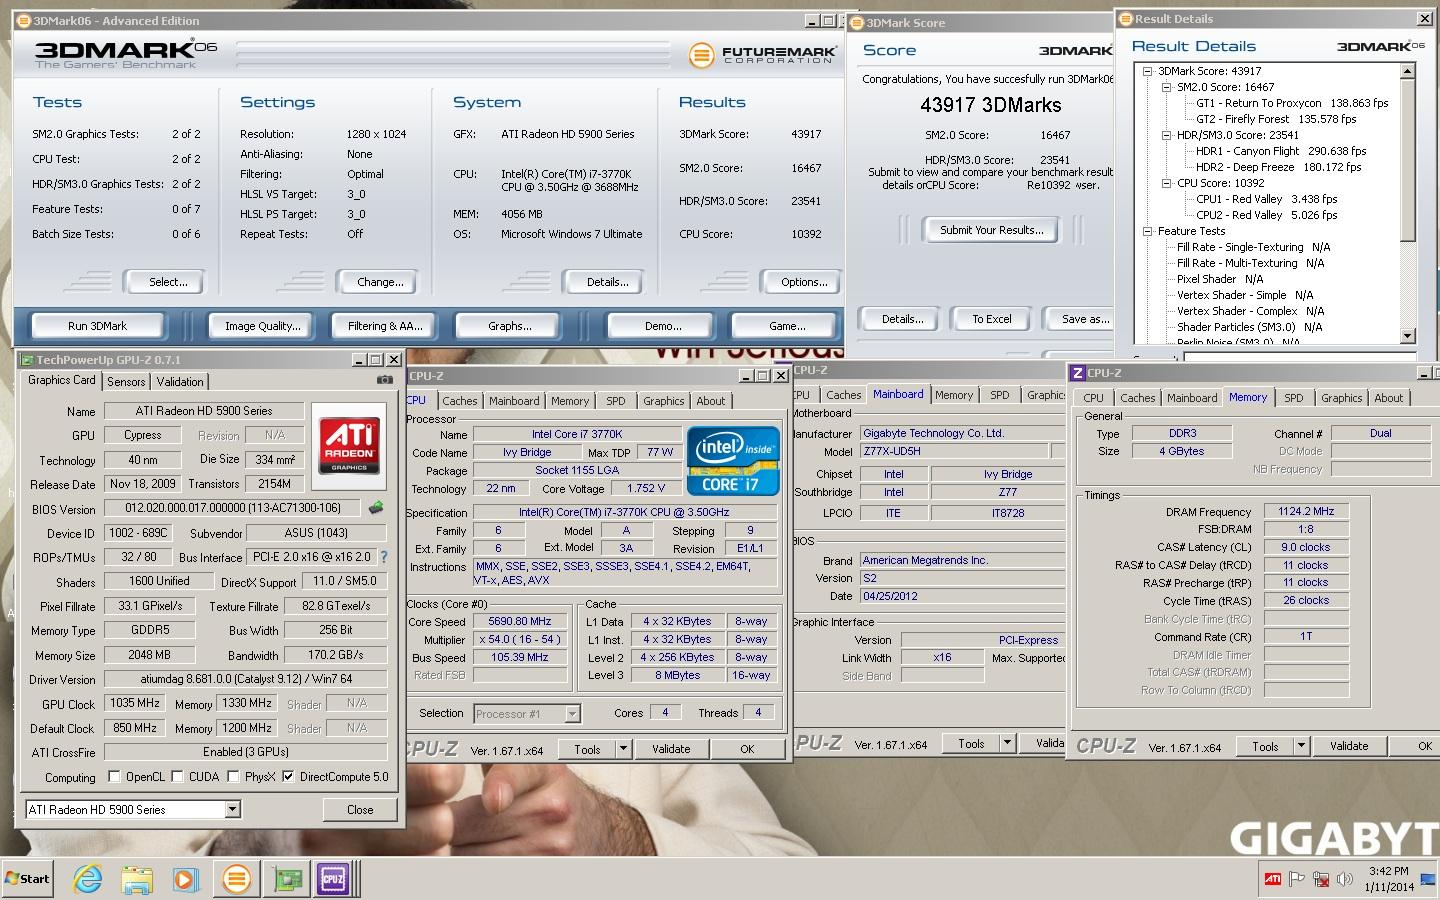Click the Bus Interface question mark icon

[384, 557]
